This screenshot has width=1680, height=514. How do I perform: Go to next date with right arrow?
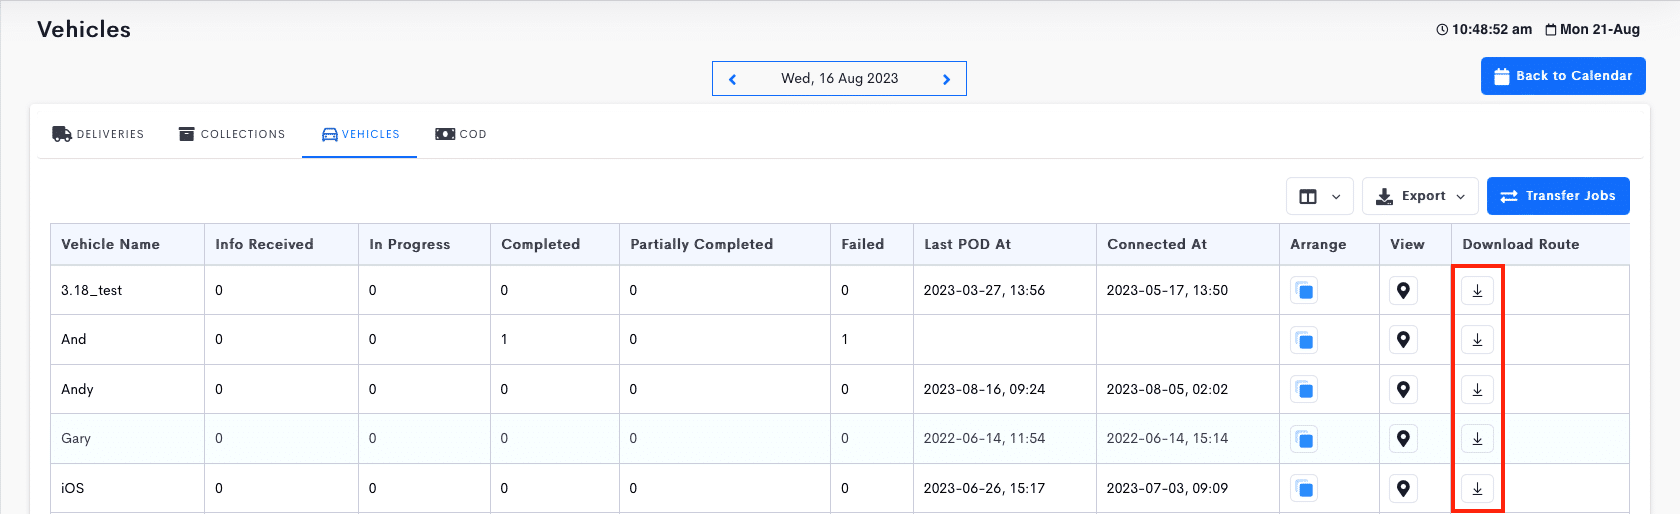coord(946,79)
